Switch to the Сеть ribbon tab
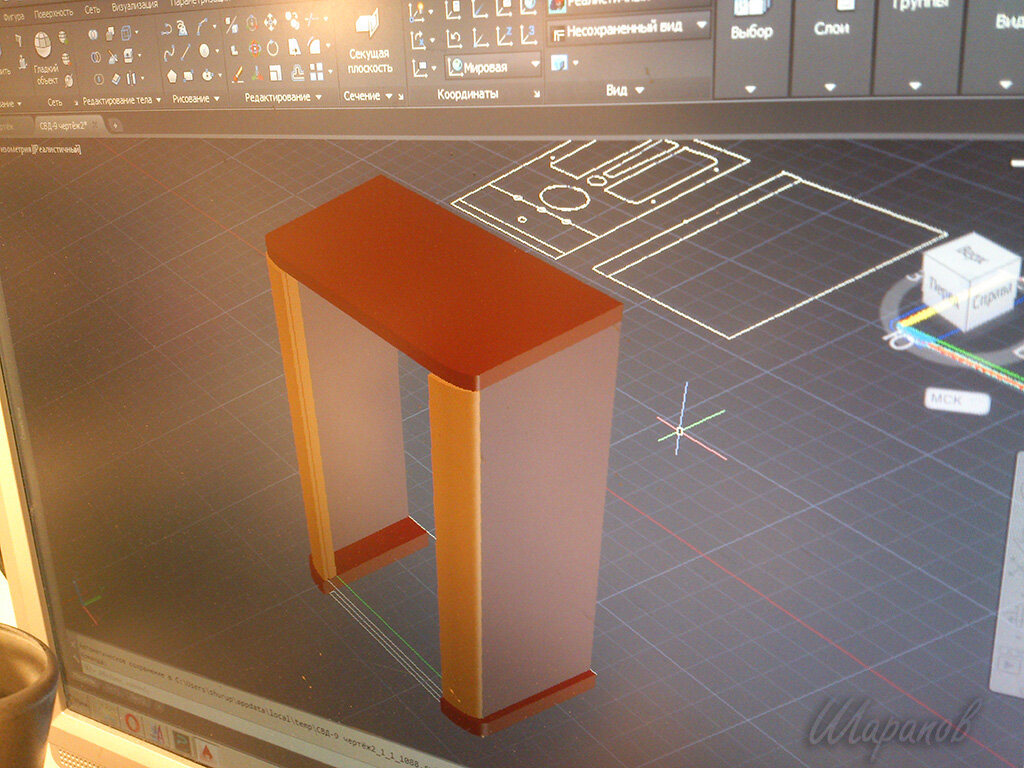The height and width of the screenshot is (768, 1024). pyautogui.click(x=92, y=10)
